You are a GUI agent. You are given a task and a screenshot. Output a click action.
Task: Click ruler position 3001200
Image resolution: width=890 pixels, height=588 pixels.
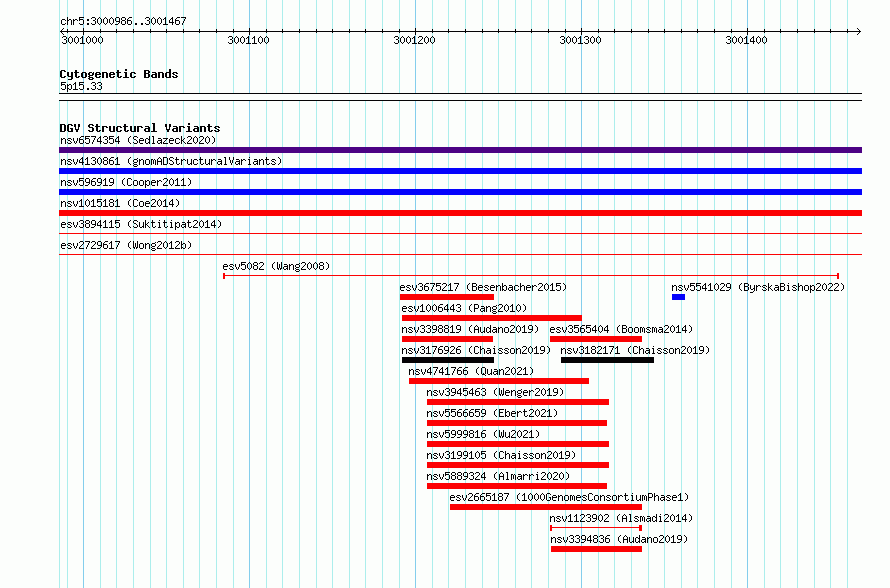click(x=414, y=40)
